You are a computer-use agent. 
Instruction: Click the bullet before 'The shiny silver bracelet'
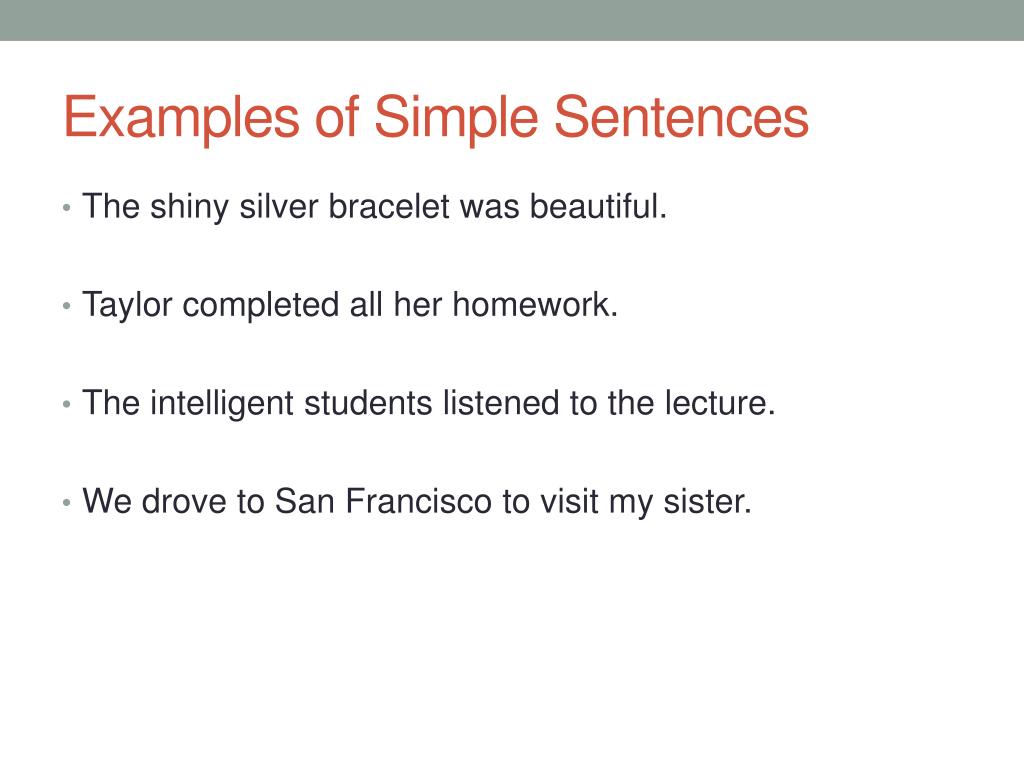(x=67, y=208)
